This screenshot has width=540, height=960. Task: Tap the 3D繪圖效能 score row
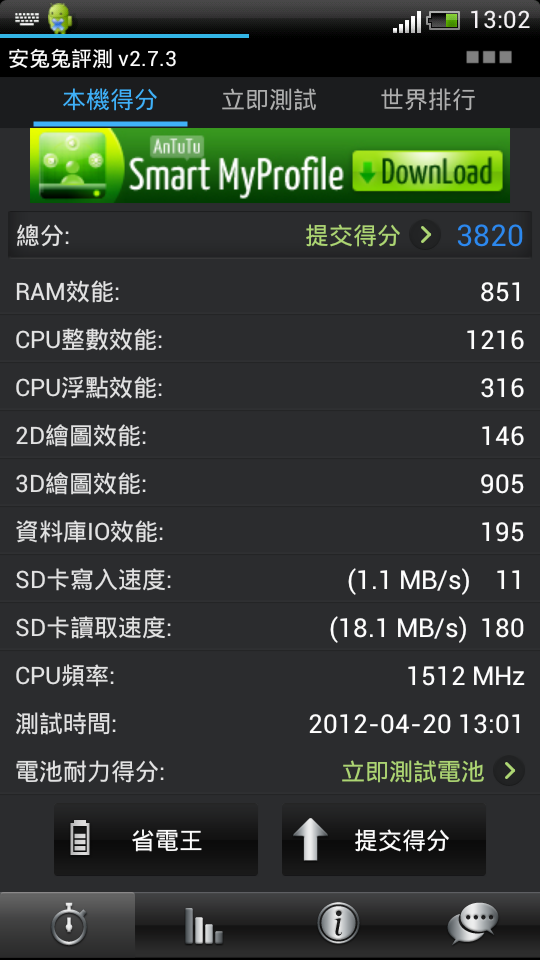pos(270,484)
